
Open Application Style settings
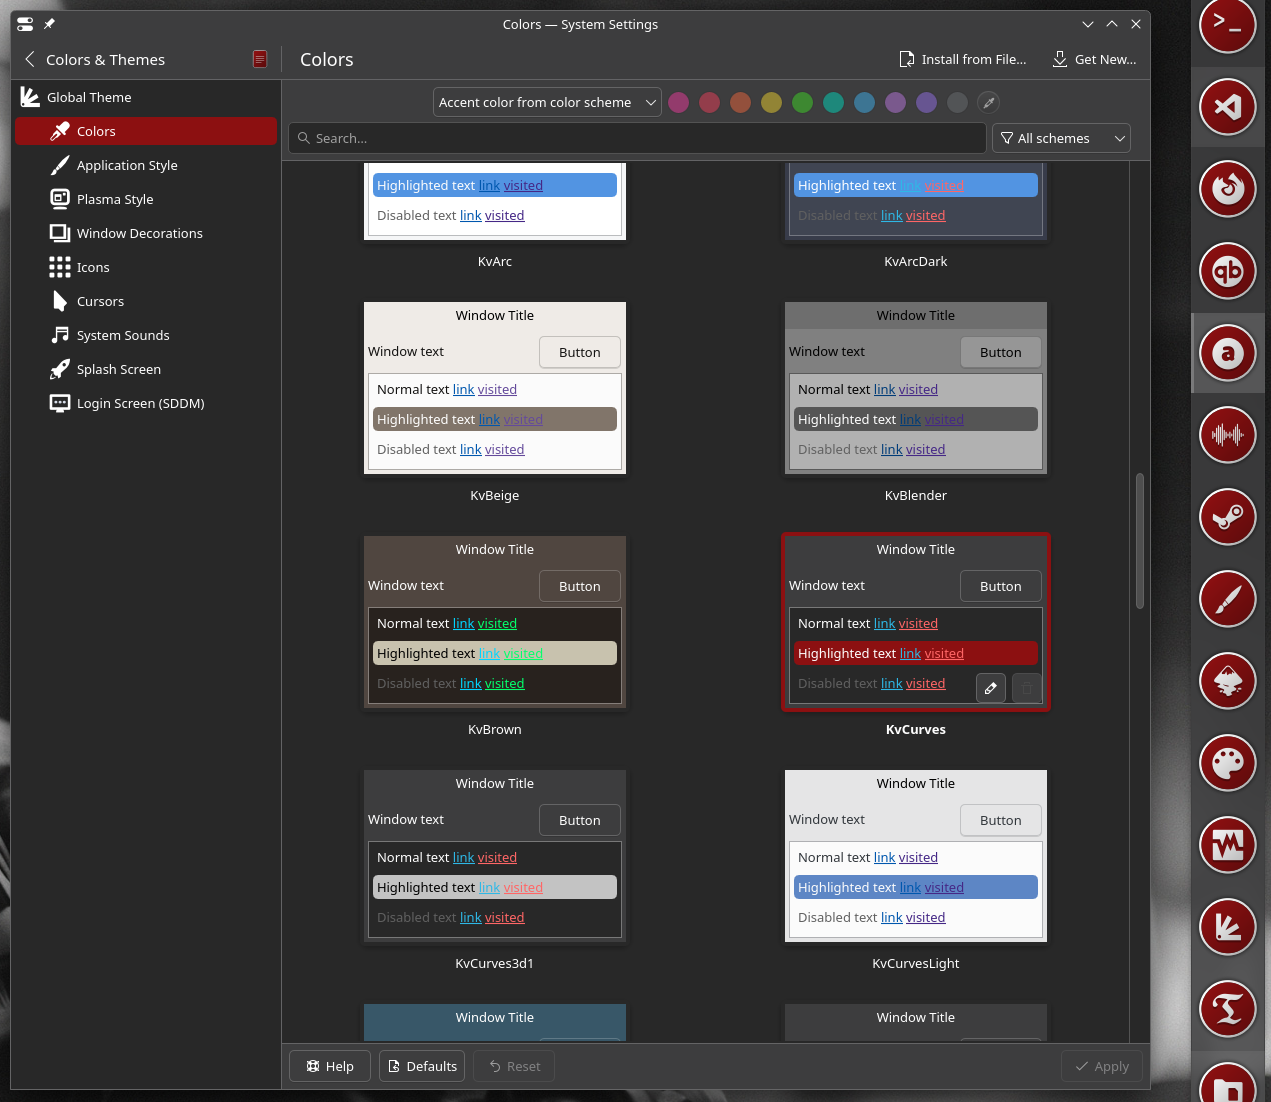[x=127, y=165]
